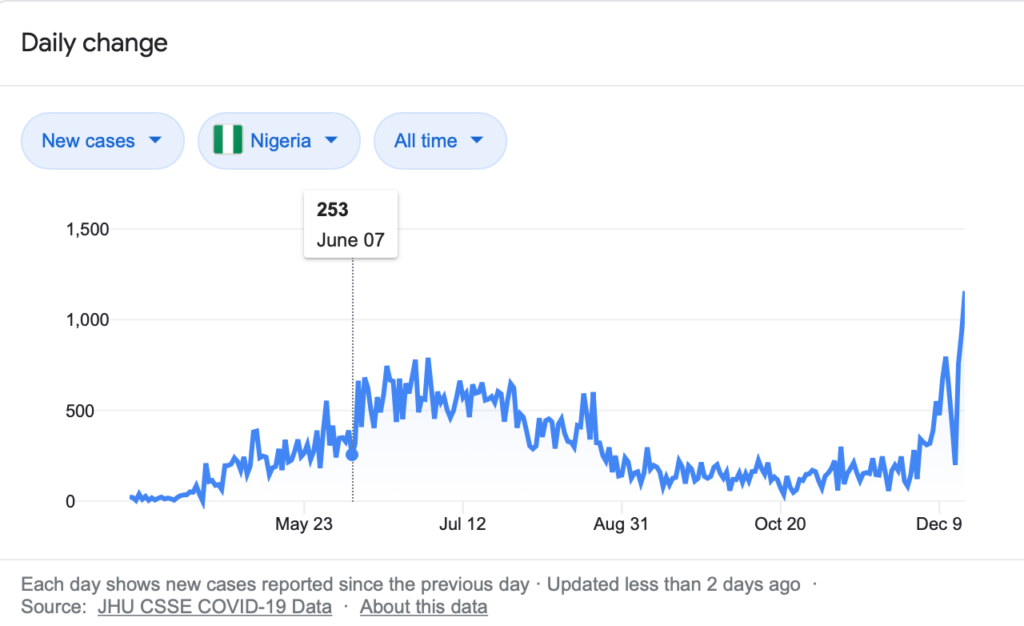
Task: Expand the New cases metric selector
Action: (102, 141)
